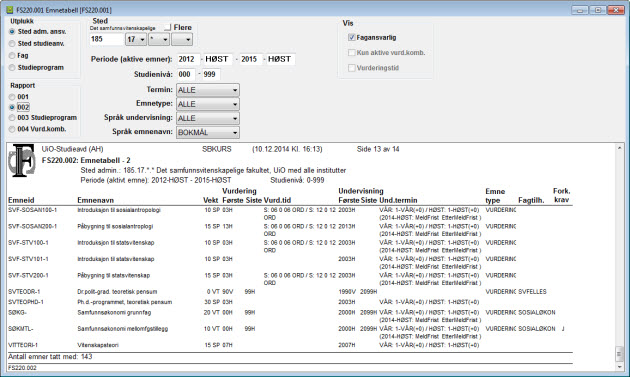Screen dimensions: 630x377
Task: Click the Emneid column header
Action: point(21,200)
